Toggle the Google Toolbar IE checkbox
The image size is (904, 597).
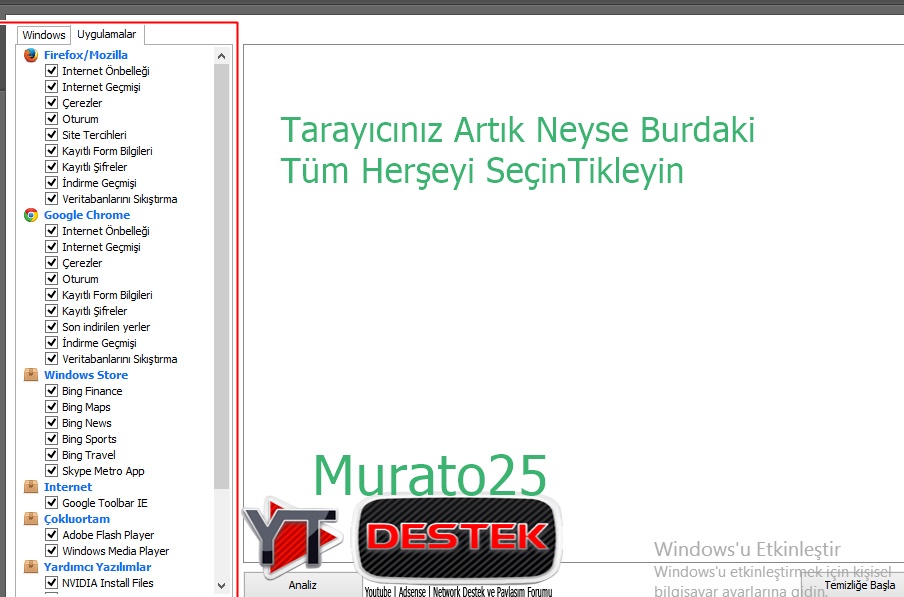pos(51,503)
